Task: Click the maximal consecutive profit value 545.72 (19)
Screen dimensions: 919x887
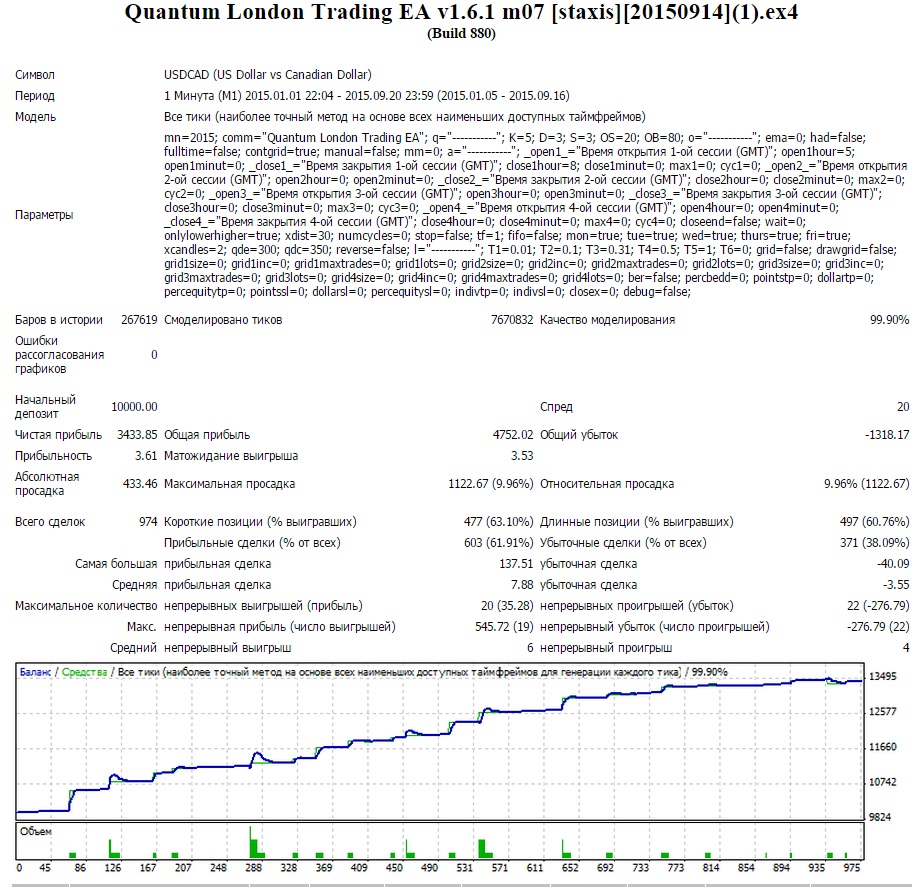Action: pos(504,627)
